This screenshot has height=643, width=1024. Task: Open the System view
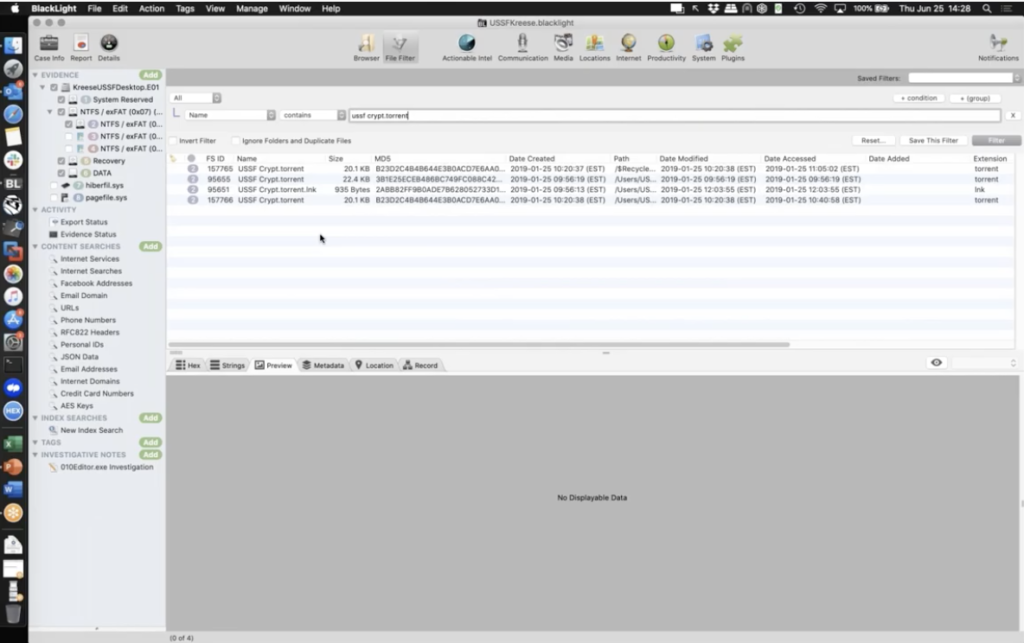click(x=703, y=48)
